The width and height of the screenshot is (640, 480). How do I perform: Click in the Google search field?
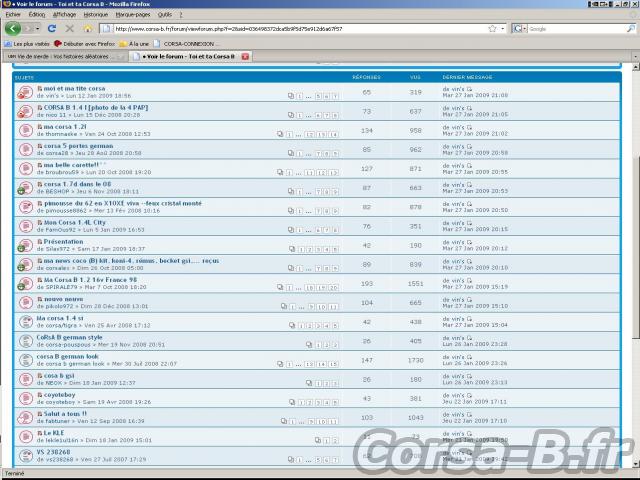tap(577, 29)
